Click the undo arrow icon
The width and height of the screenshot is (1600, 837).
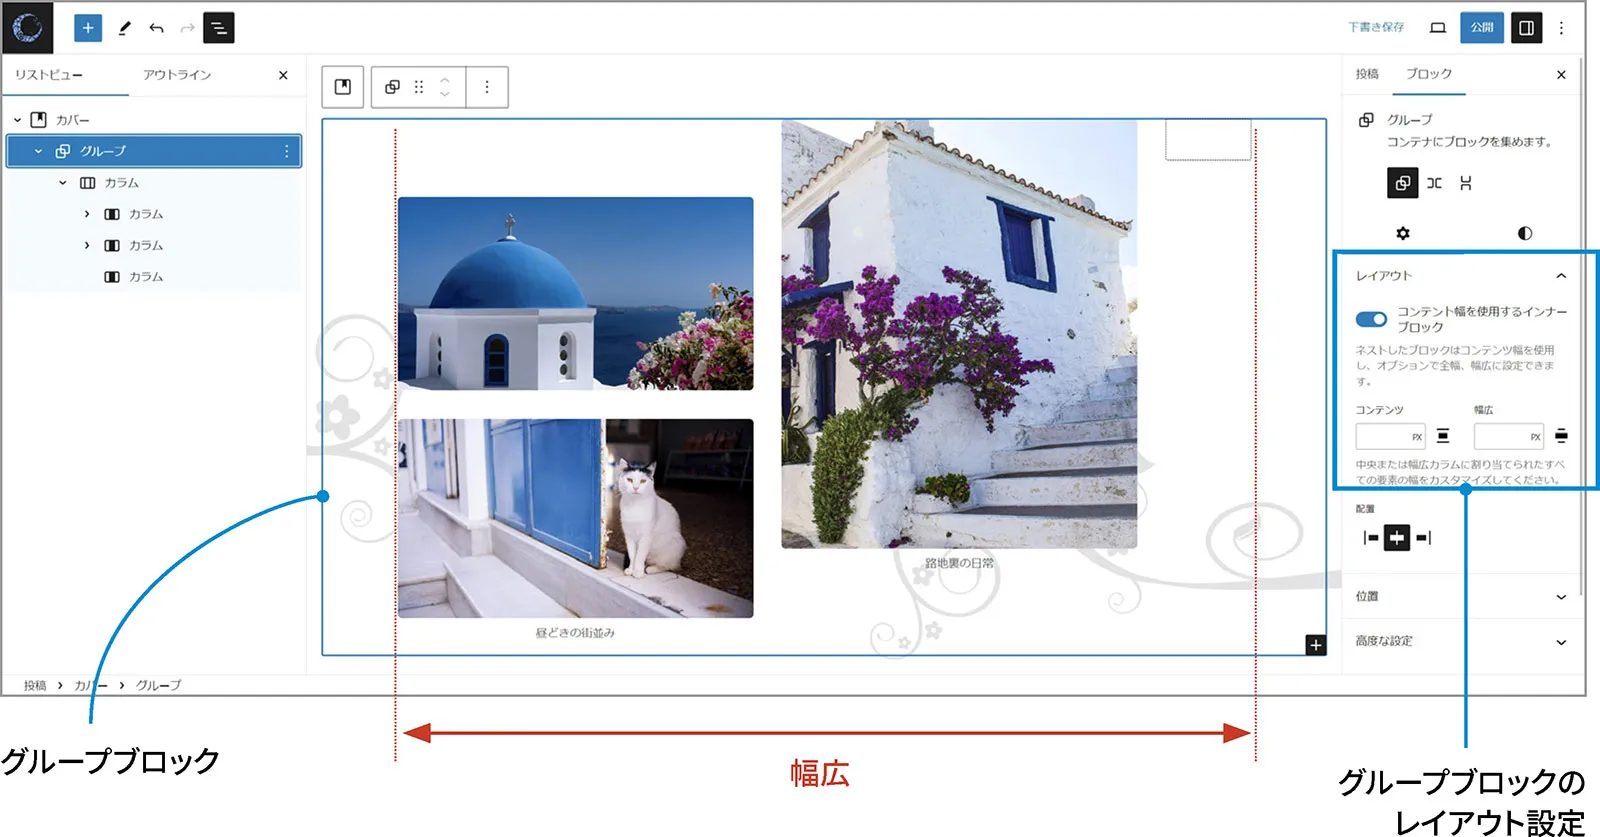pyautogui.click(x=156, y=28)
